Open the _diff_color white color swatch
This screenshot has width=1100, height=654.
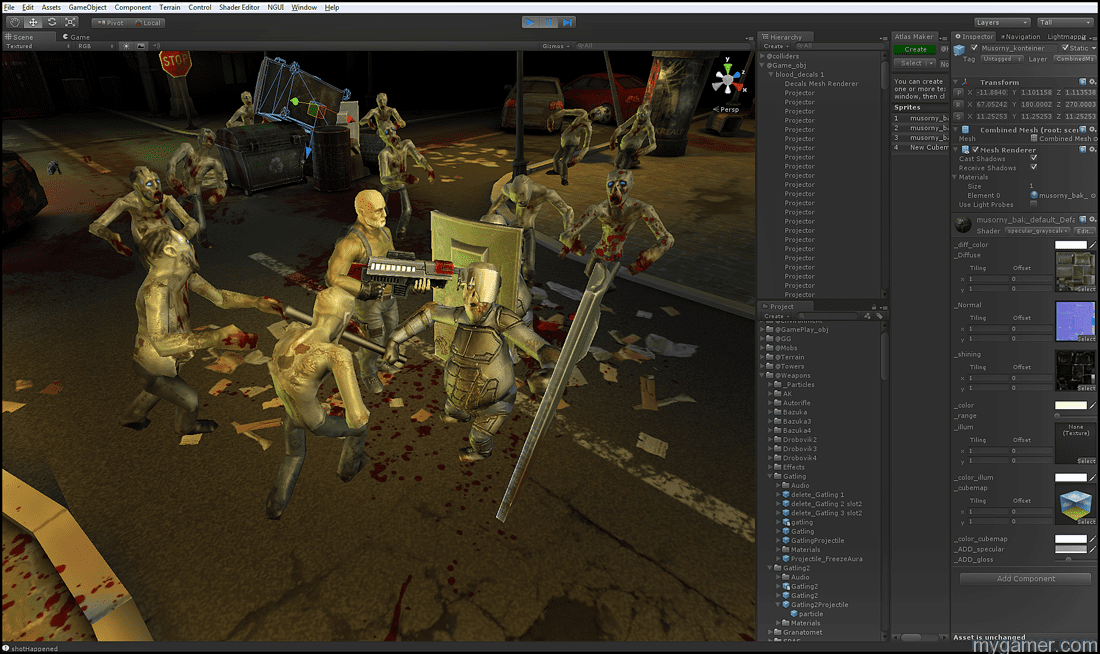(1070, 244)
